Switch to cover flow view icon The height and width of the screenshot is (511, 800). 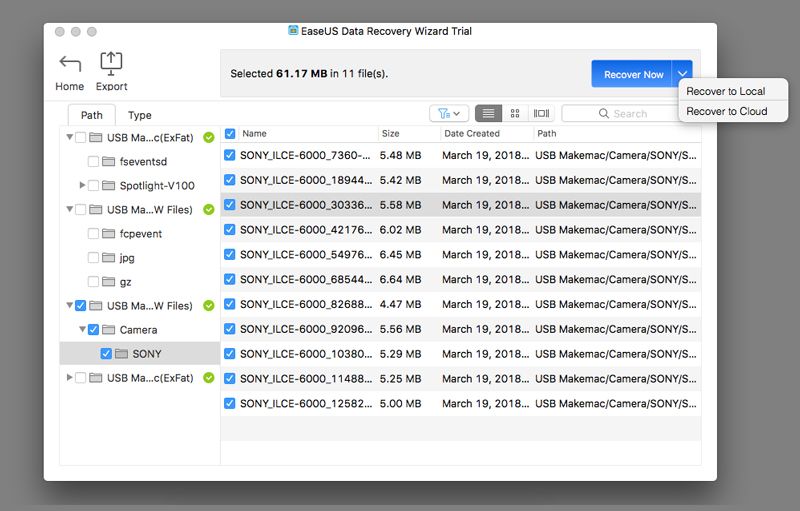click(541, 113)
